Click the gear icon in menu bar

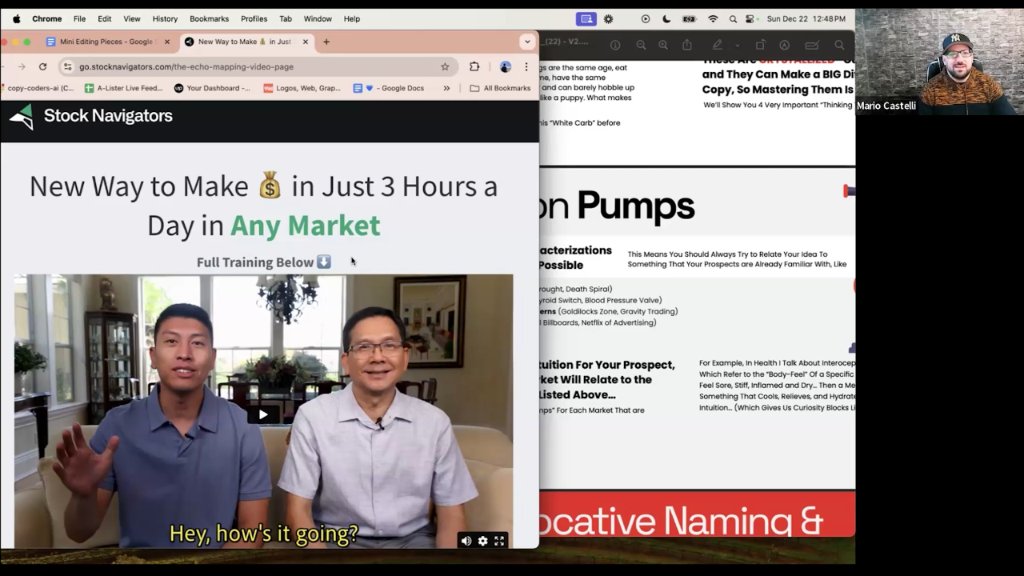pyautogui.click(x=609, y=19)
